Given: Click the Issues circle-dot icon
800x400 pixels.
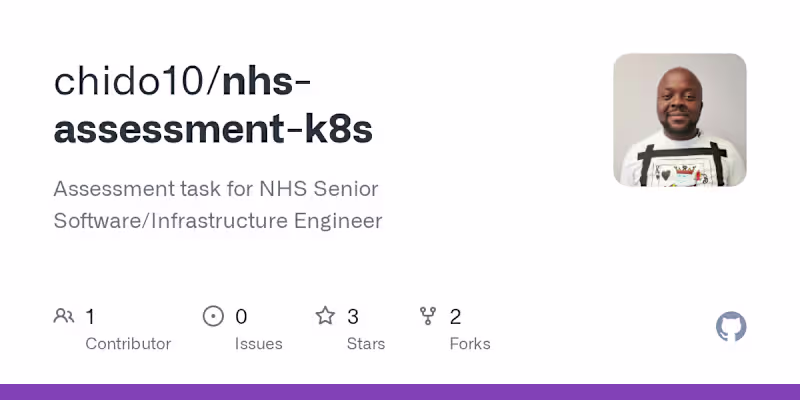Looking at the screenshot, I should pyautogui.click(x=213, y=317).
